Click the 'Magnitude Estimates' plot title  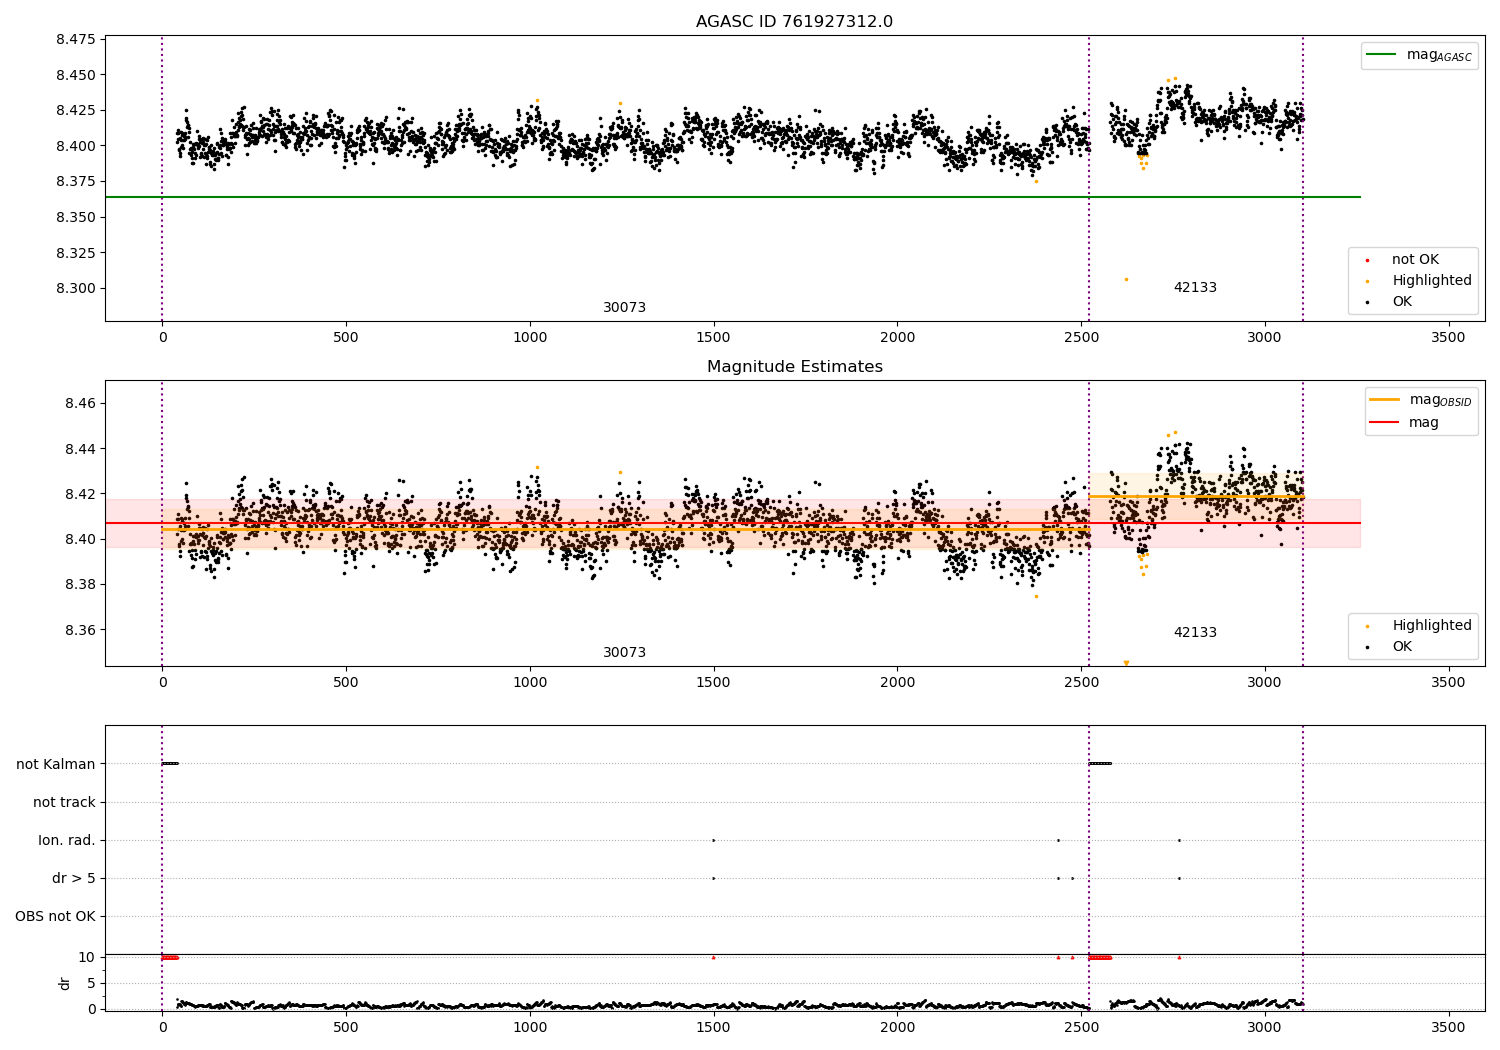[x=795, y=367]
